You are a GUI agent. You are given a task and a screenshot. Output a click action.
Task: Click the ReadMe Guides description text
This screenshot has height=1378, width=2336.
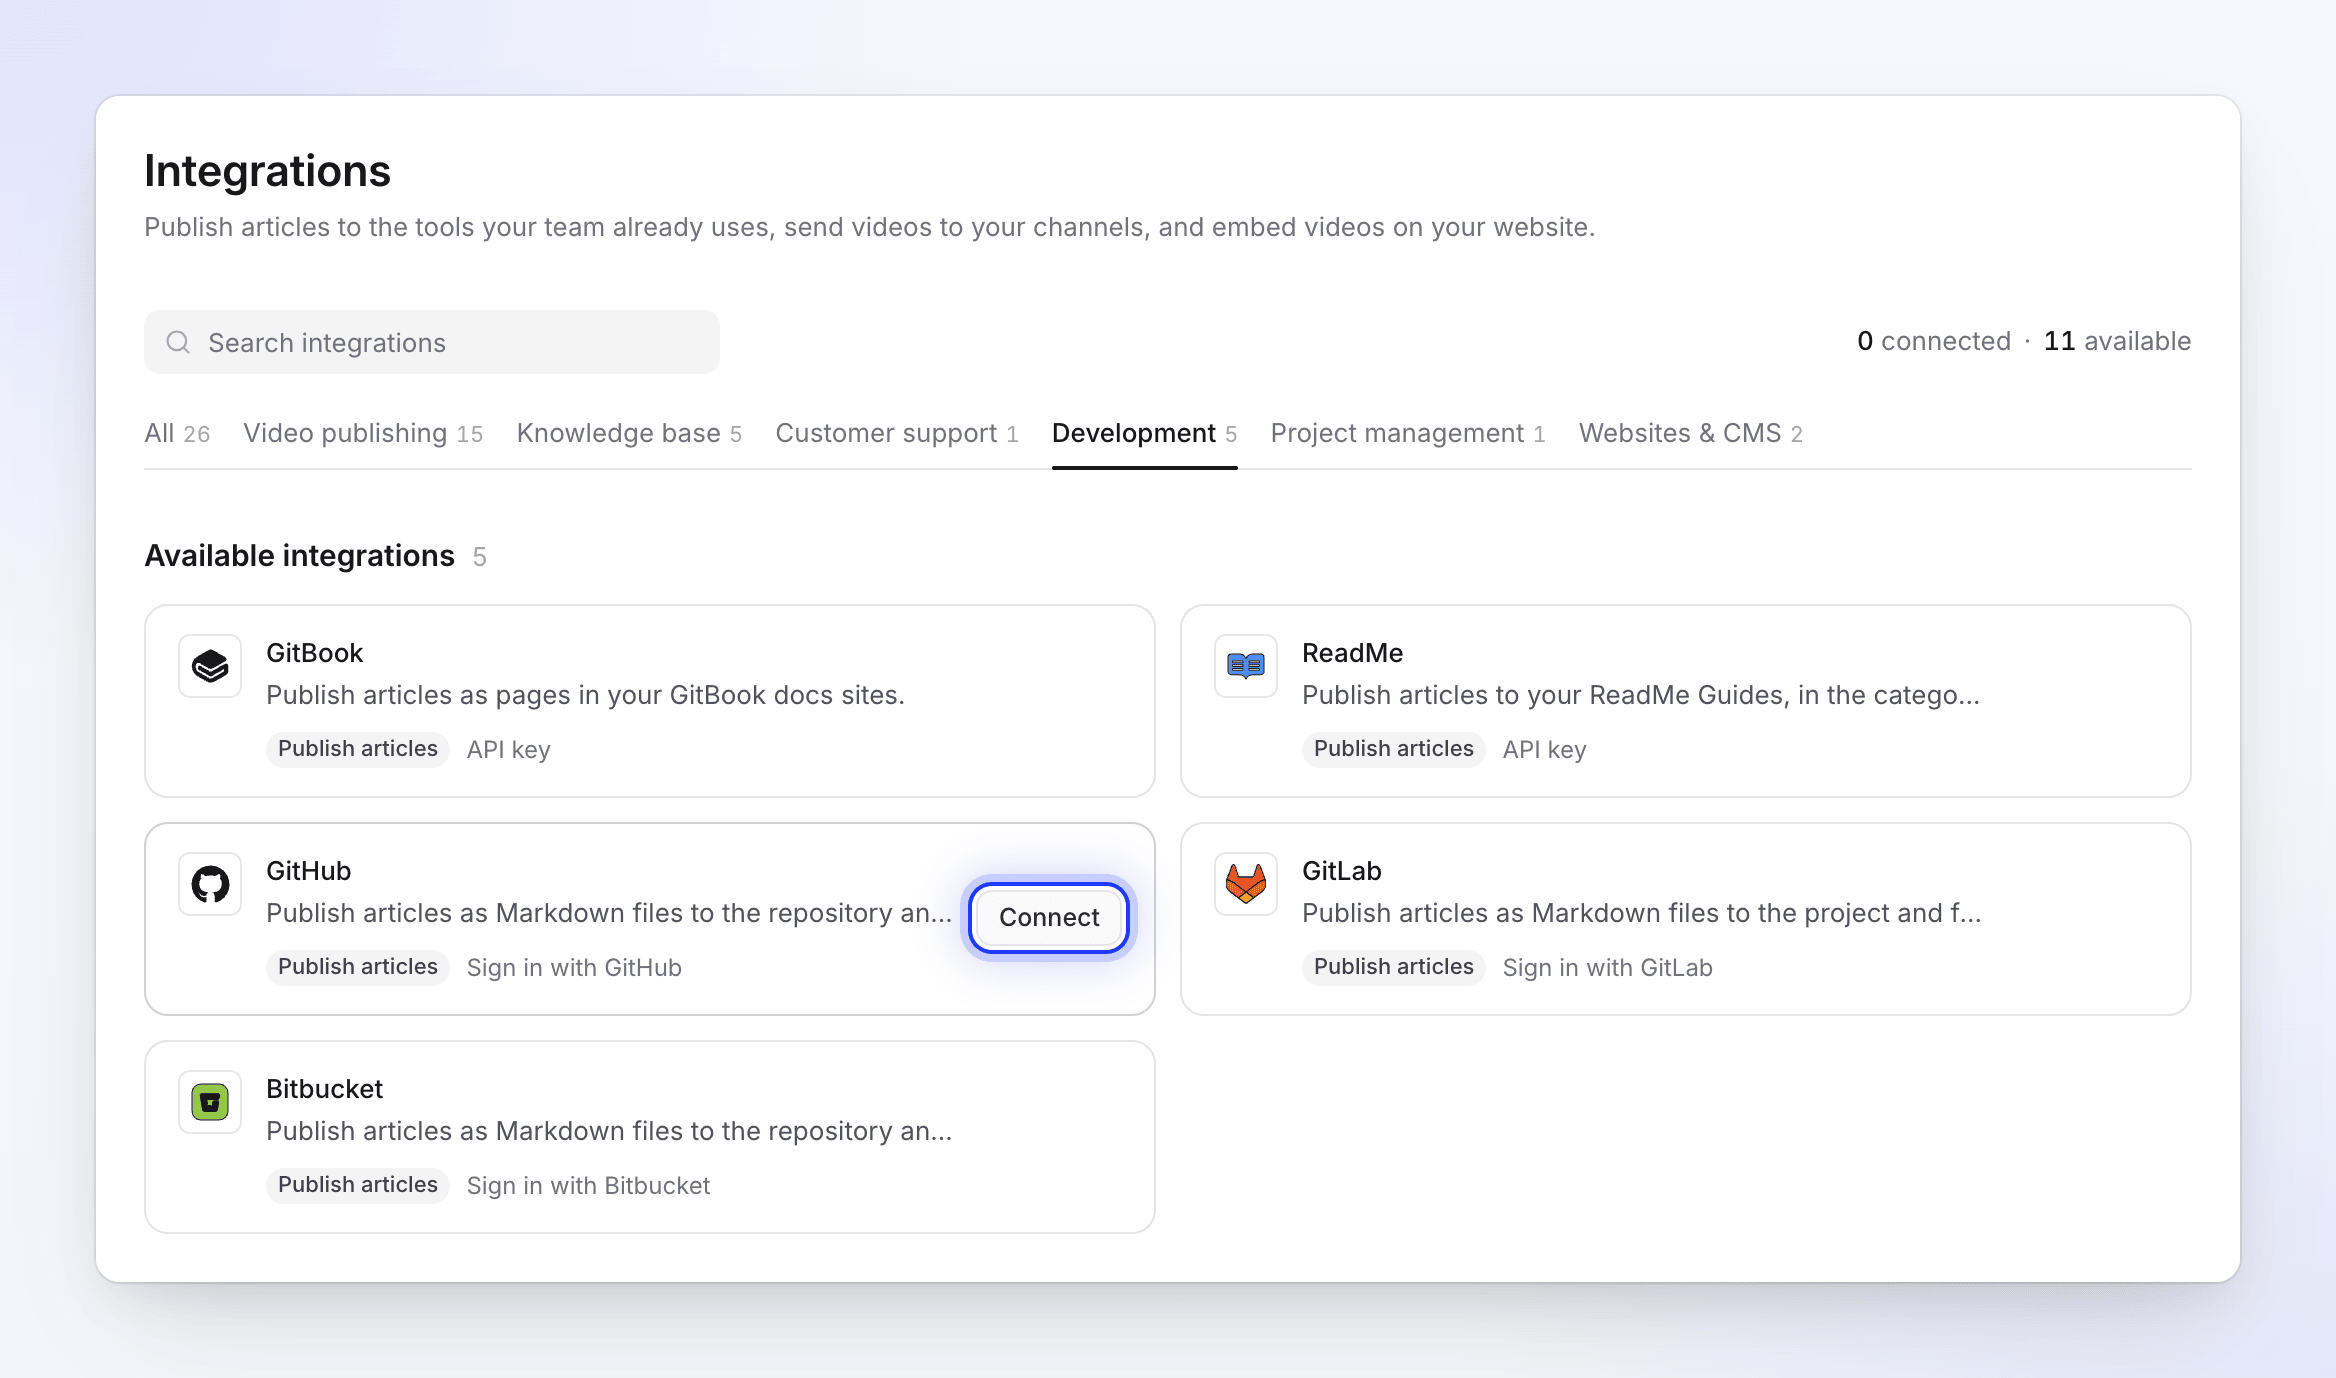pos(1640,695)
